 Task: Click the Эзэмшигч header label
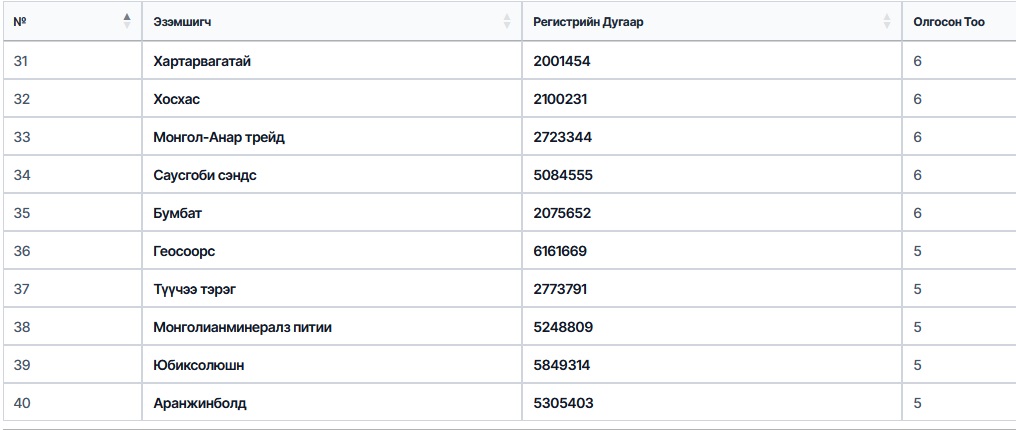[x=182, y=22]
